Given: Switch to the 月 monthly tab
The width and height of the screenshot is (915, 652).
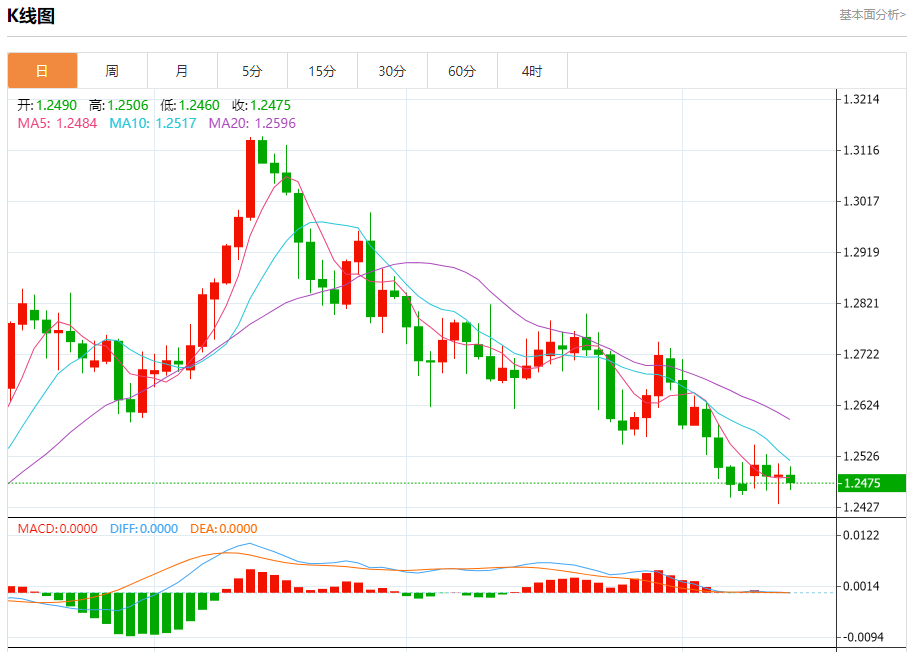Looking at the screenshot, I should tap(183, 71).
